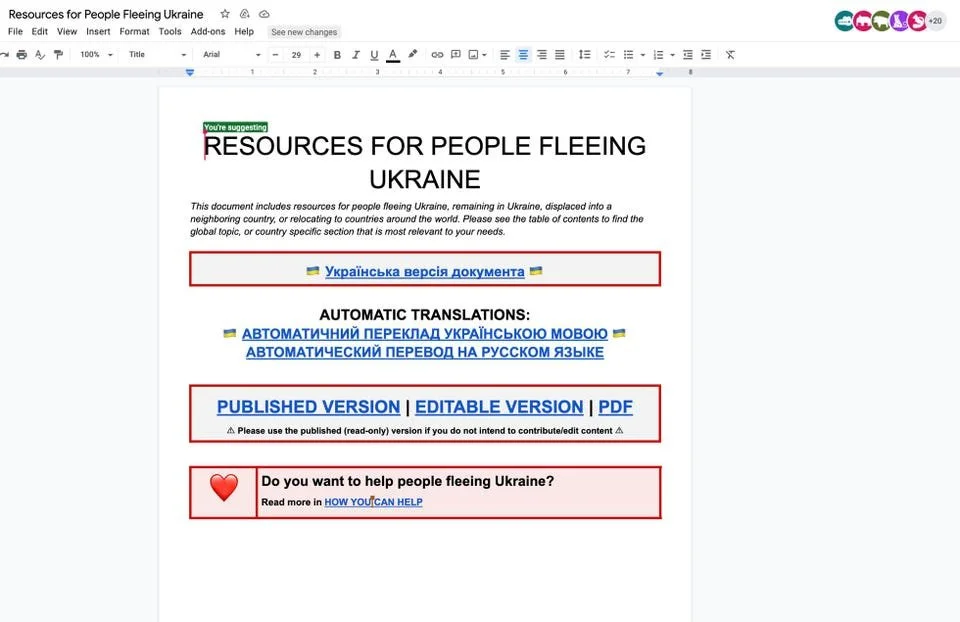Print the document with the printer icon
This screenshot has width=960, height=622.
click(22, 54)
